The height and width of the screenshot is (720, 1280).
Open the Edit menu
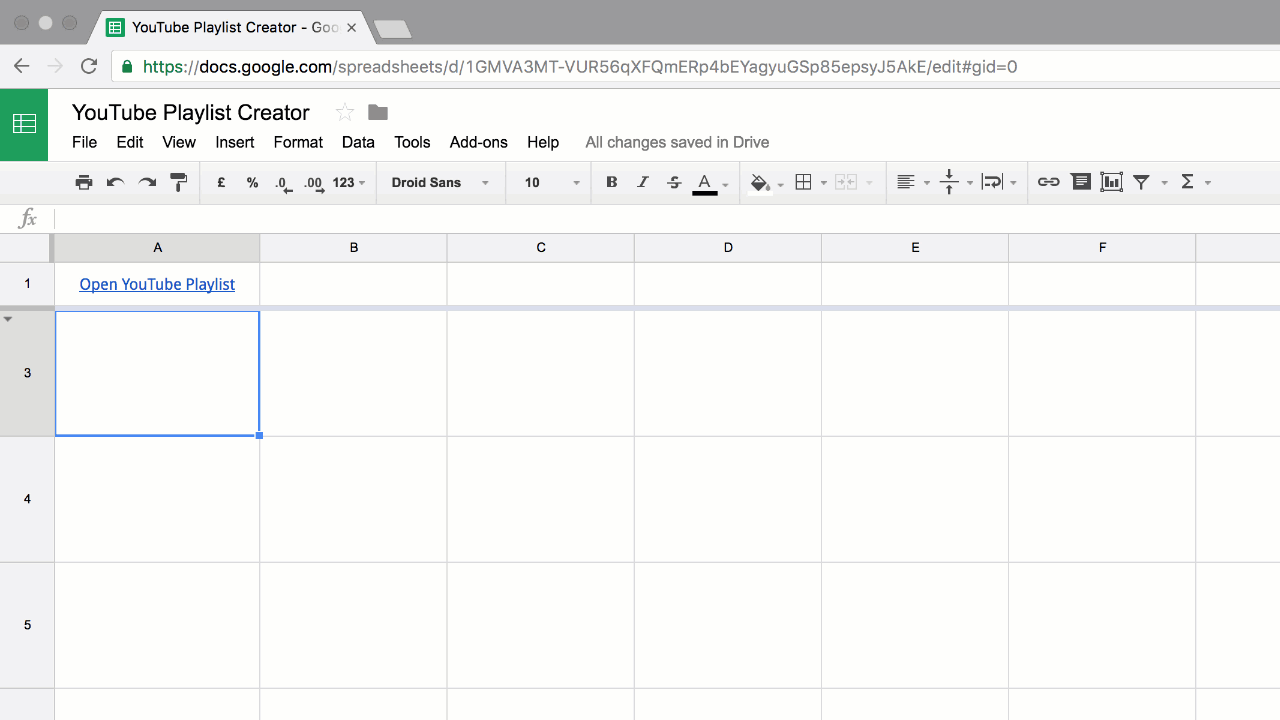[x=130, y=142]
